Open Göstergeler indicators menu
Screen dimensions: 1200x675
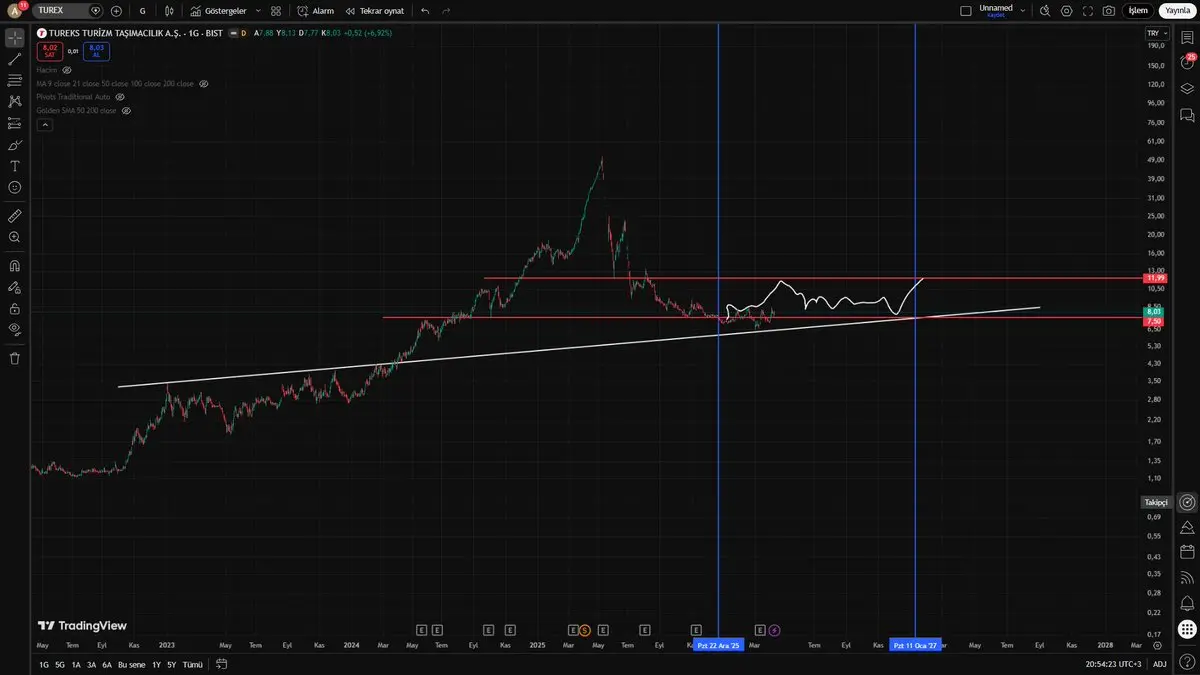(218, 10)
